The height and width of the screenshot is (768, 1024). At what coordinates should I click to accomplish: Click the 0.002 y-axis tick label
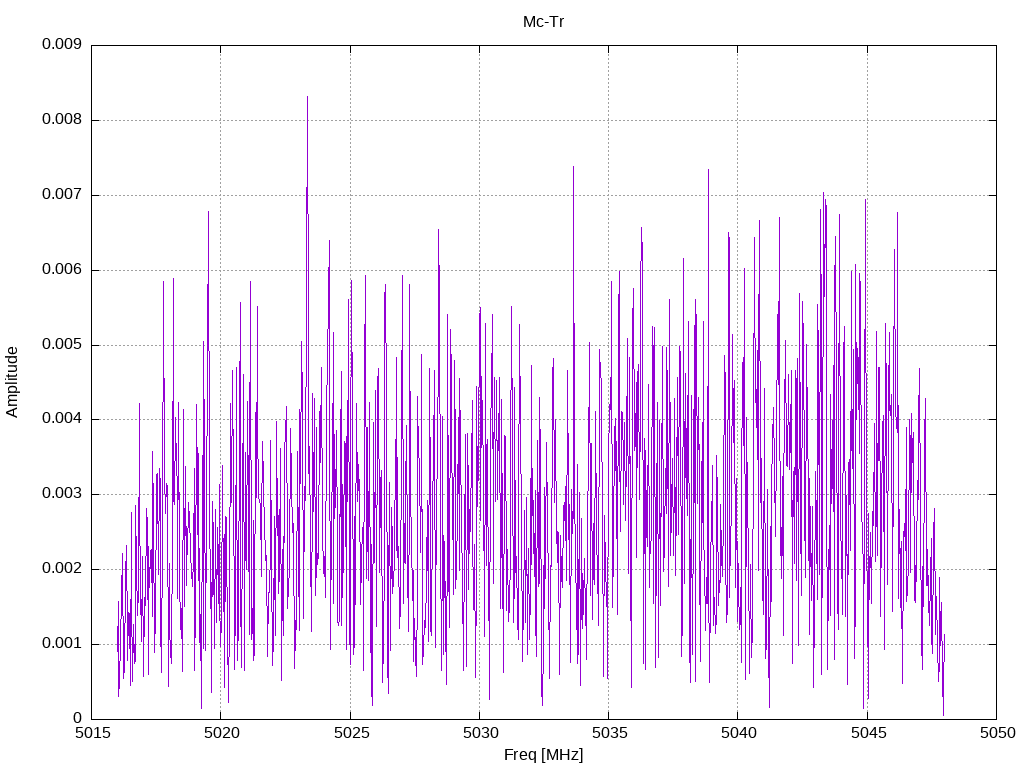coord(62,569)
